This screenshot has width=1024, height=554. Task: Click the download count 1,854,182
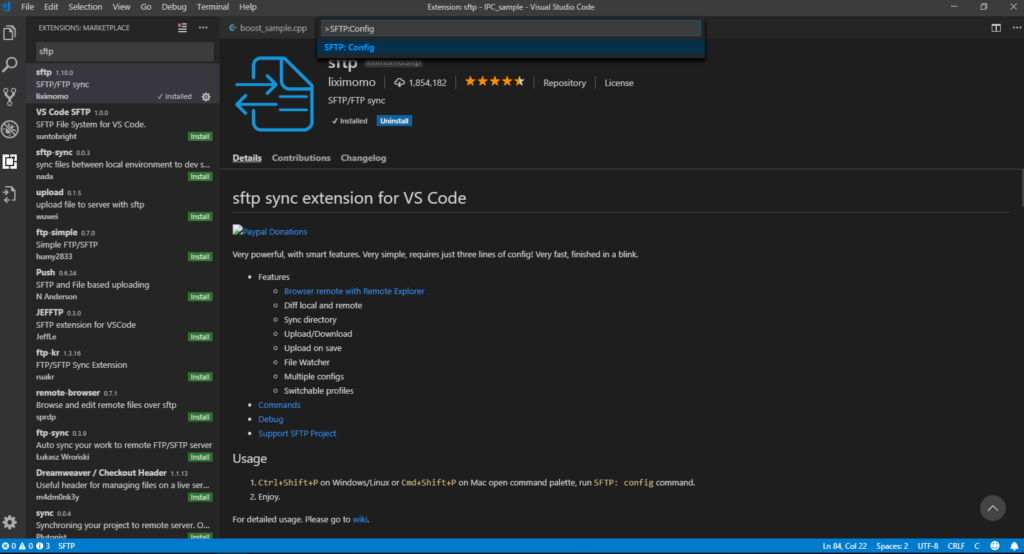point(421,83)
